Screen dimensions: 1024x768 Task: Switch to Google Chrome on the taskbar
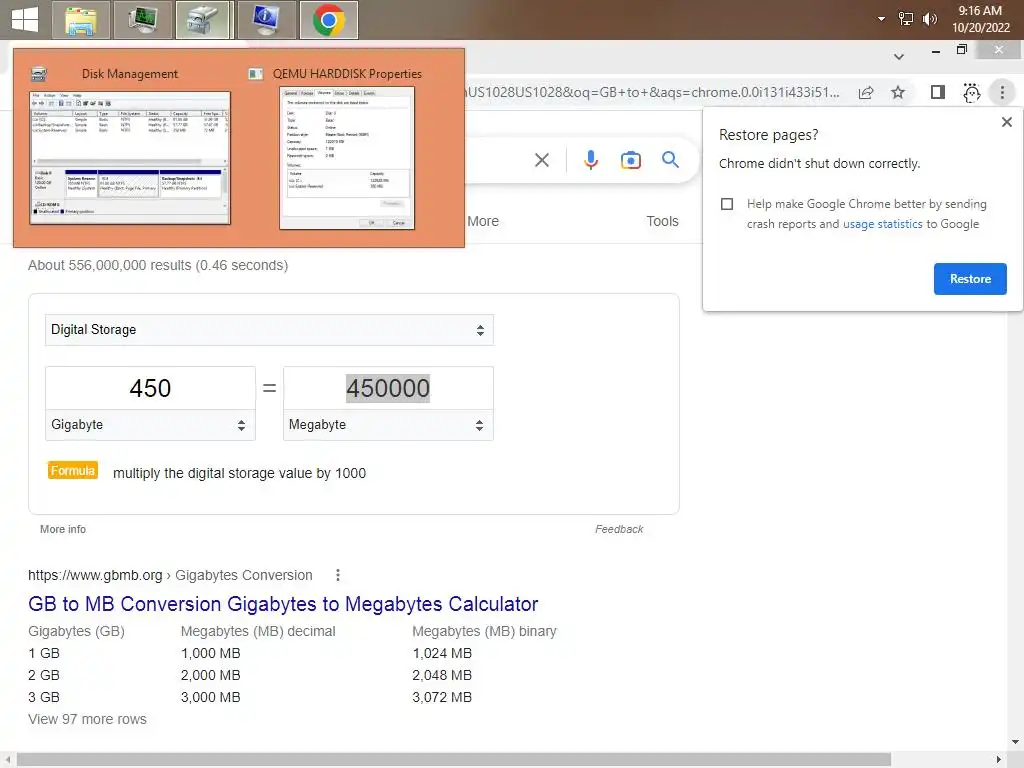click(328, 20)
